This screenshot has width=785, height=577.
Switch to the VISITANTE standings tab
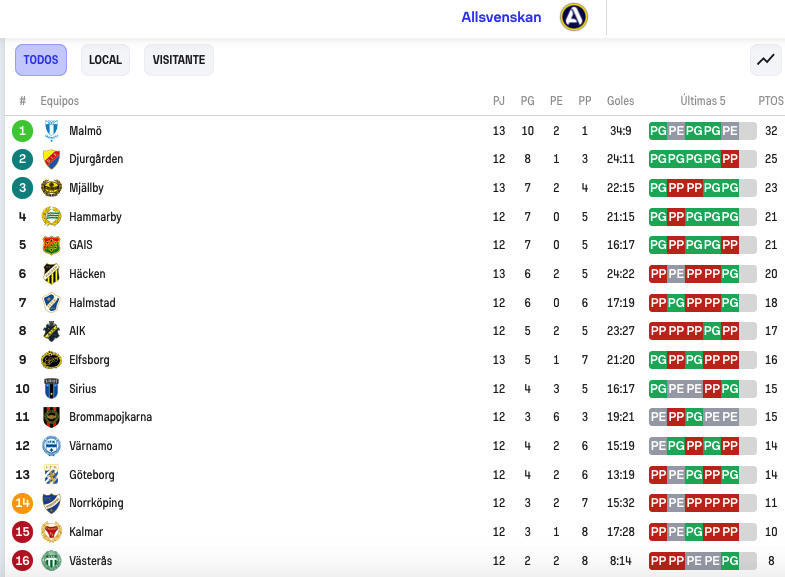(179, 60)
